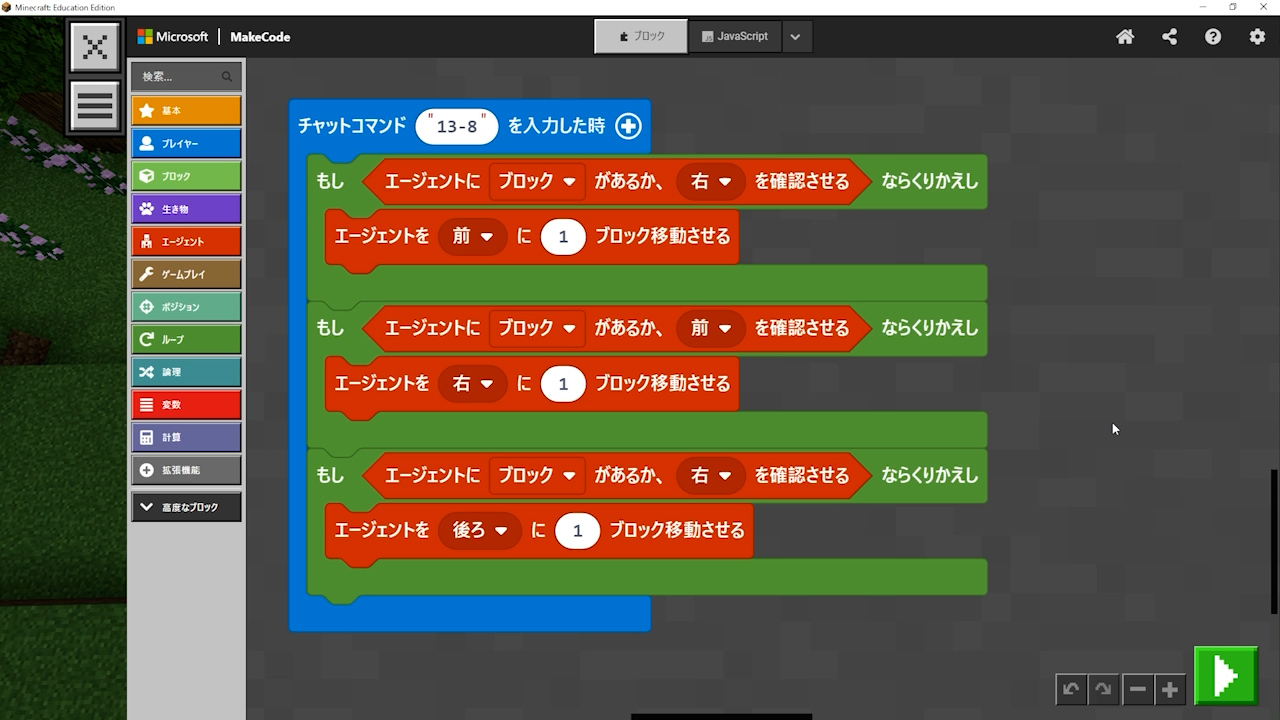Screen dimensions: 1280x720
Task: Click the Undo arrow button
Action: 1071,689
